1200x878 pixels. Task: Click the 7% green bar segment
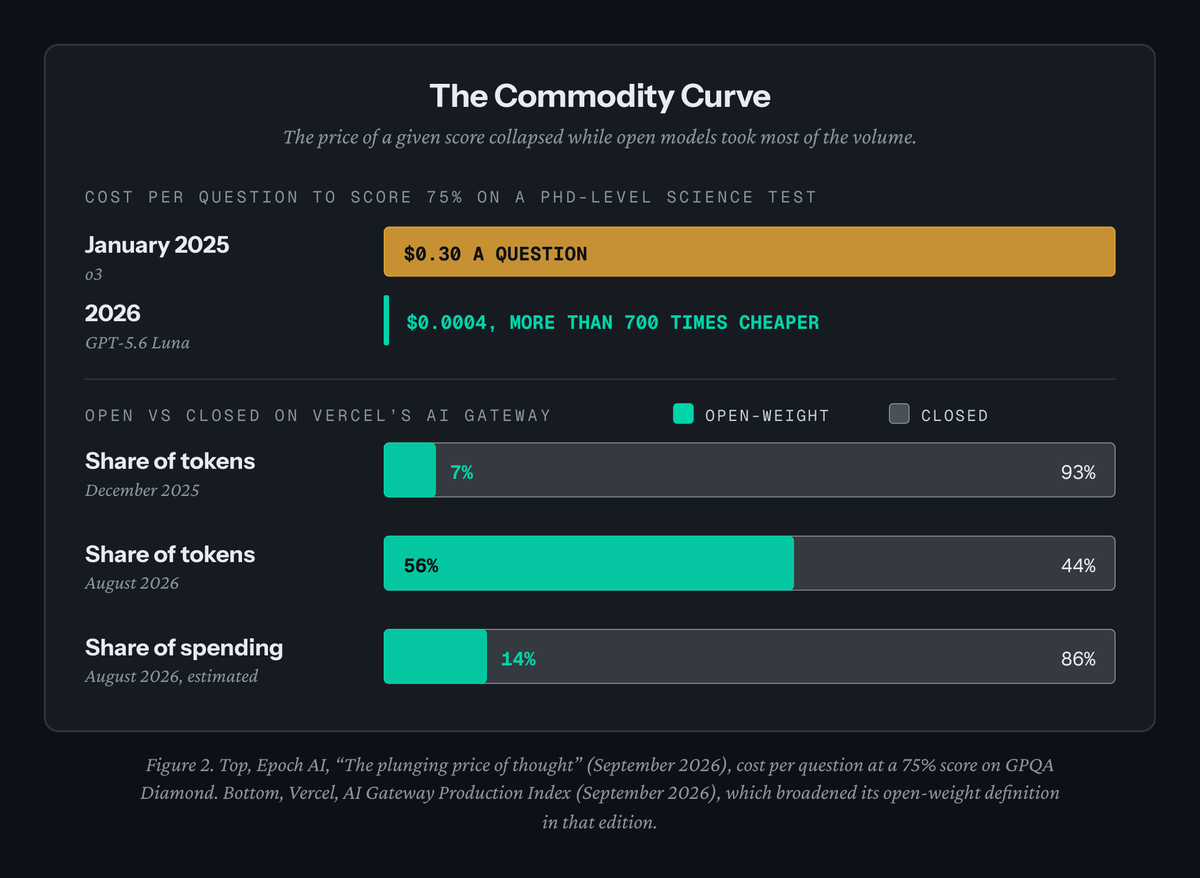coord(410,470)
